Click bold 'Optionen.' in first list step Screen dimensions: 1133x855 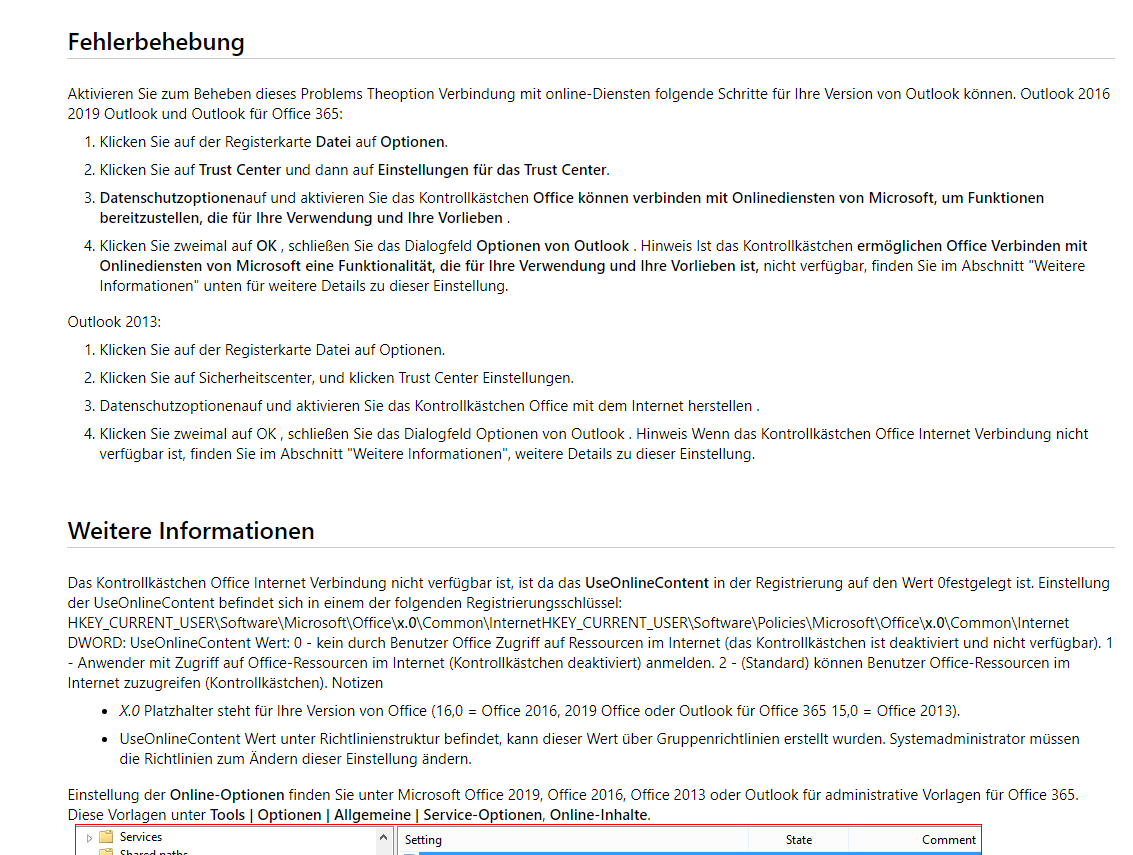tap(414, 142)
